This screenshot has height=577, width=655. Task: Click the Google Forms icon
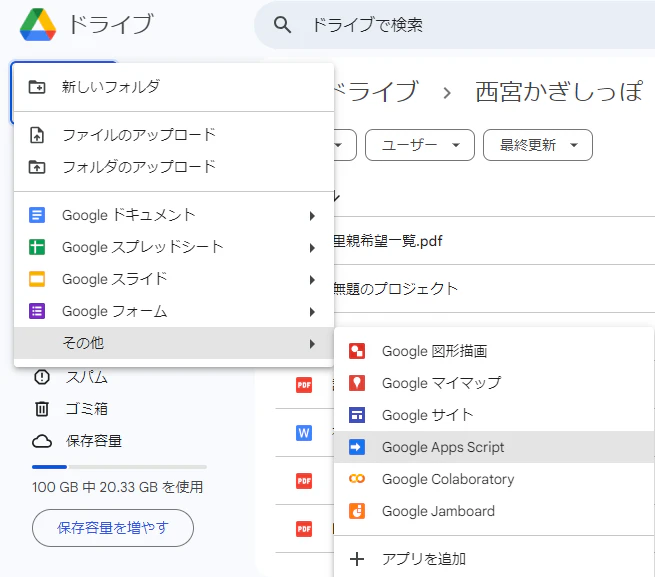click(x=37, y=311)
